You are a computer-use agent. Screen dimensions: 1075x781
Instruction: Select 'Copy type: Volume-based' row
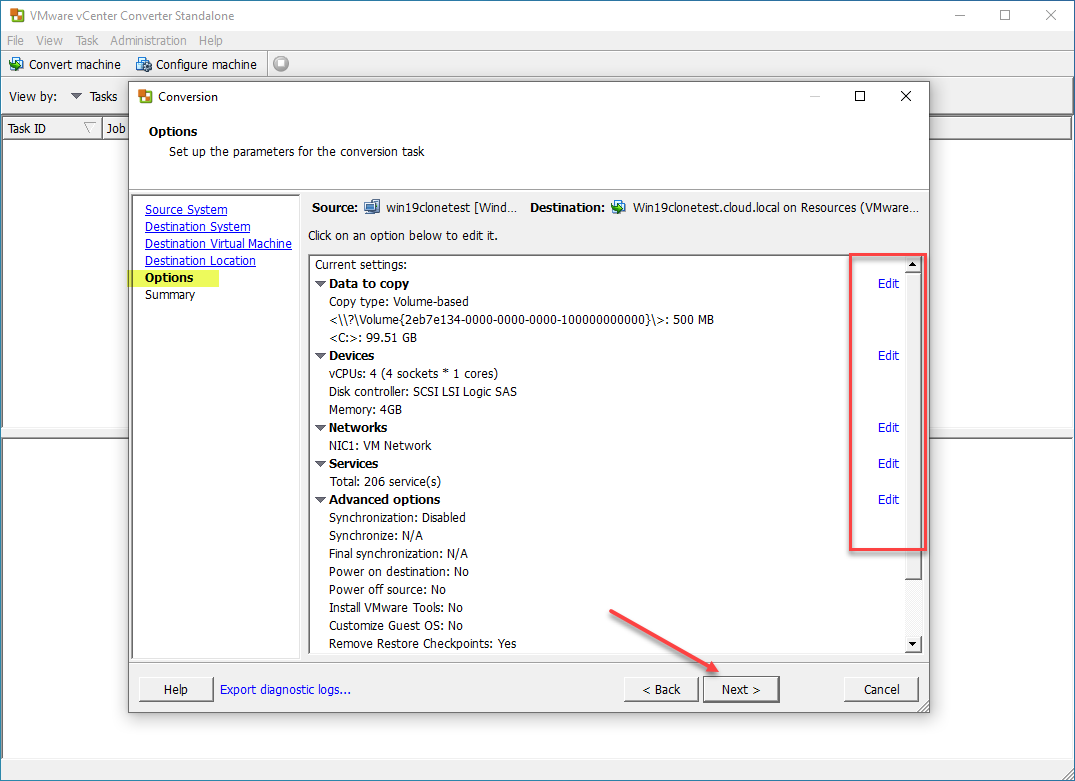[x=399, y=302]
